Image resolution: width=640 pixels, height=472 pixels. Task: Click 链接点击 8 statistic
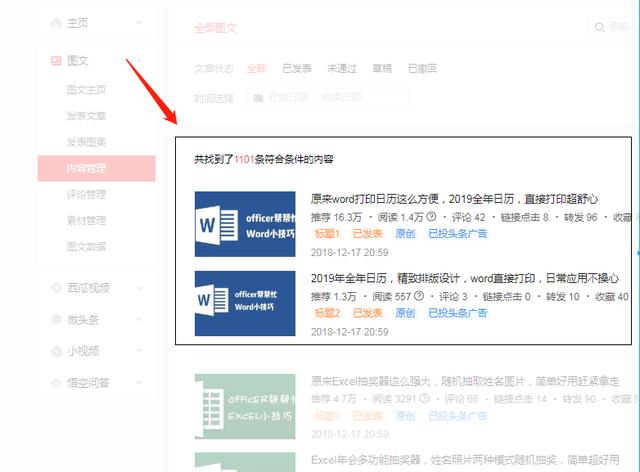pos(524,217)
